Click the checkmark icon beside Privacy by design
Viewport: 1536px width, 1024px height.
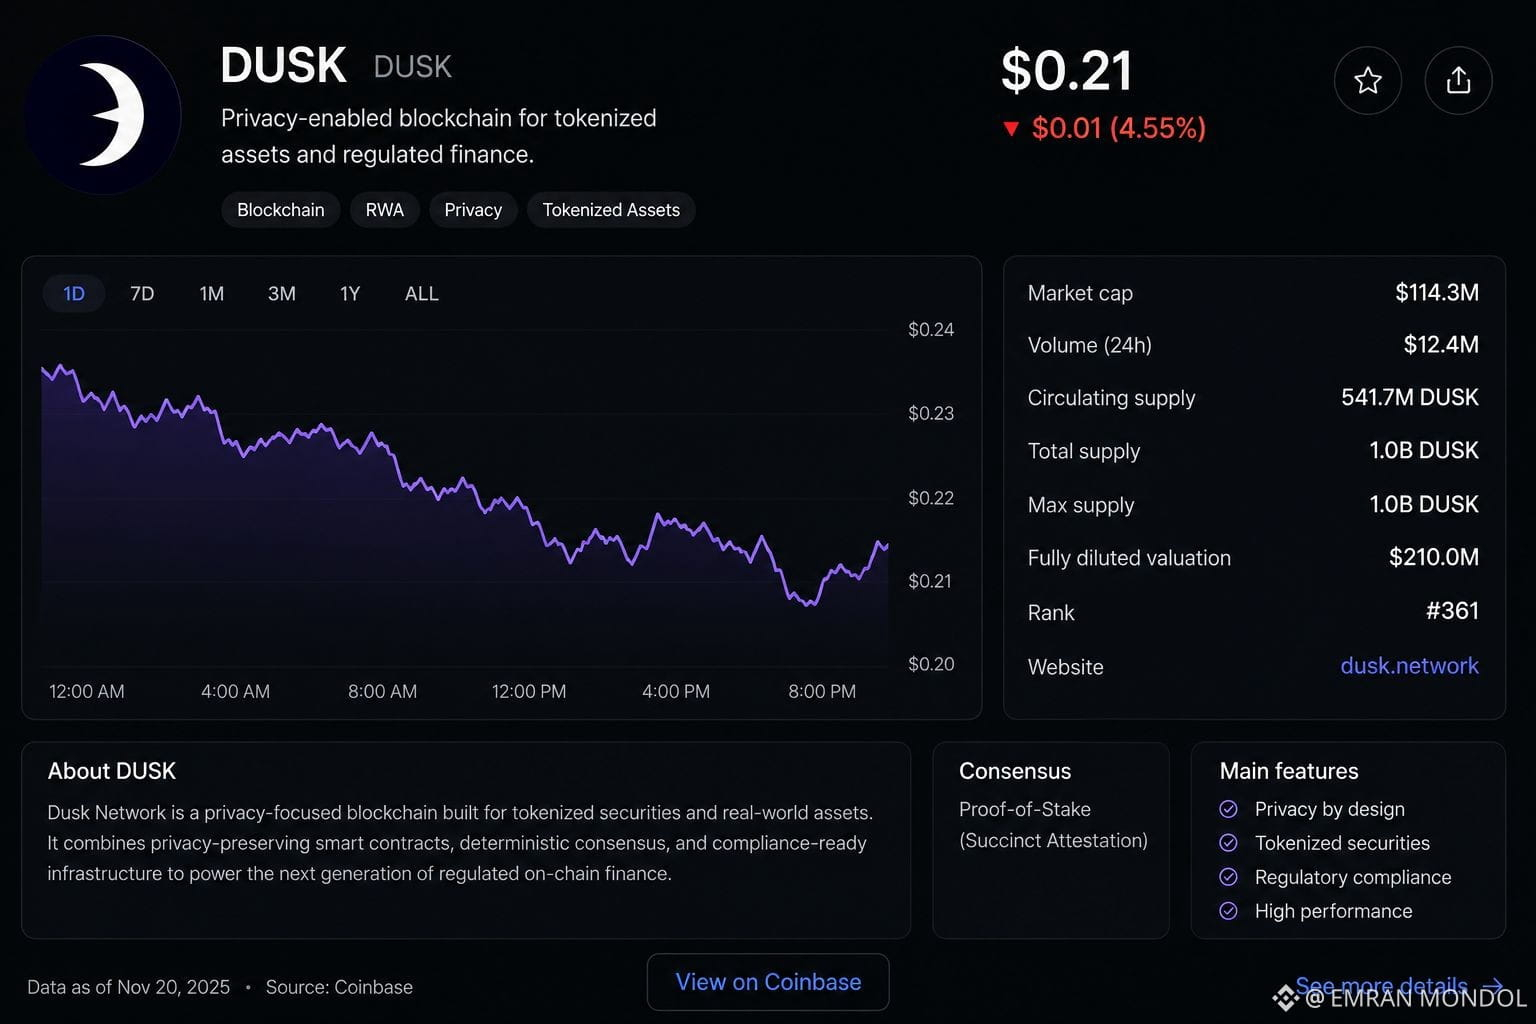click(1229, 809)
